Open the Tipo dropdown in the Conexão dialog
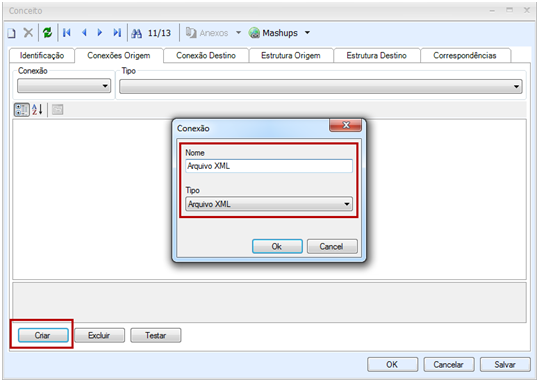The image size is (539, 382). click(269, 204)
